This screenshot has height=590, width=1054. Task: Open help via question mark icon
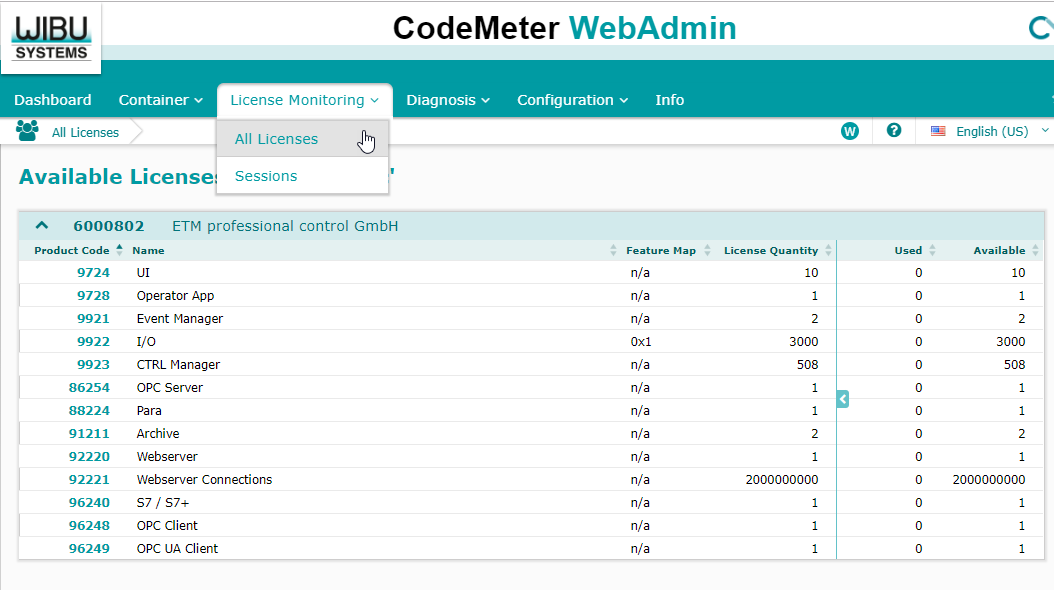[x=894, y=131]
